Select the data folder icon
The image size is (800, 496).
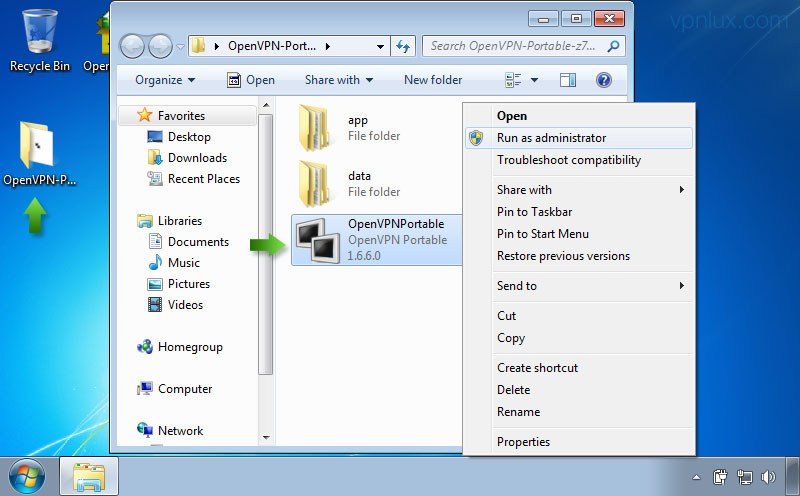click(x=314, y=184)
